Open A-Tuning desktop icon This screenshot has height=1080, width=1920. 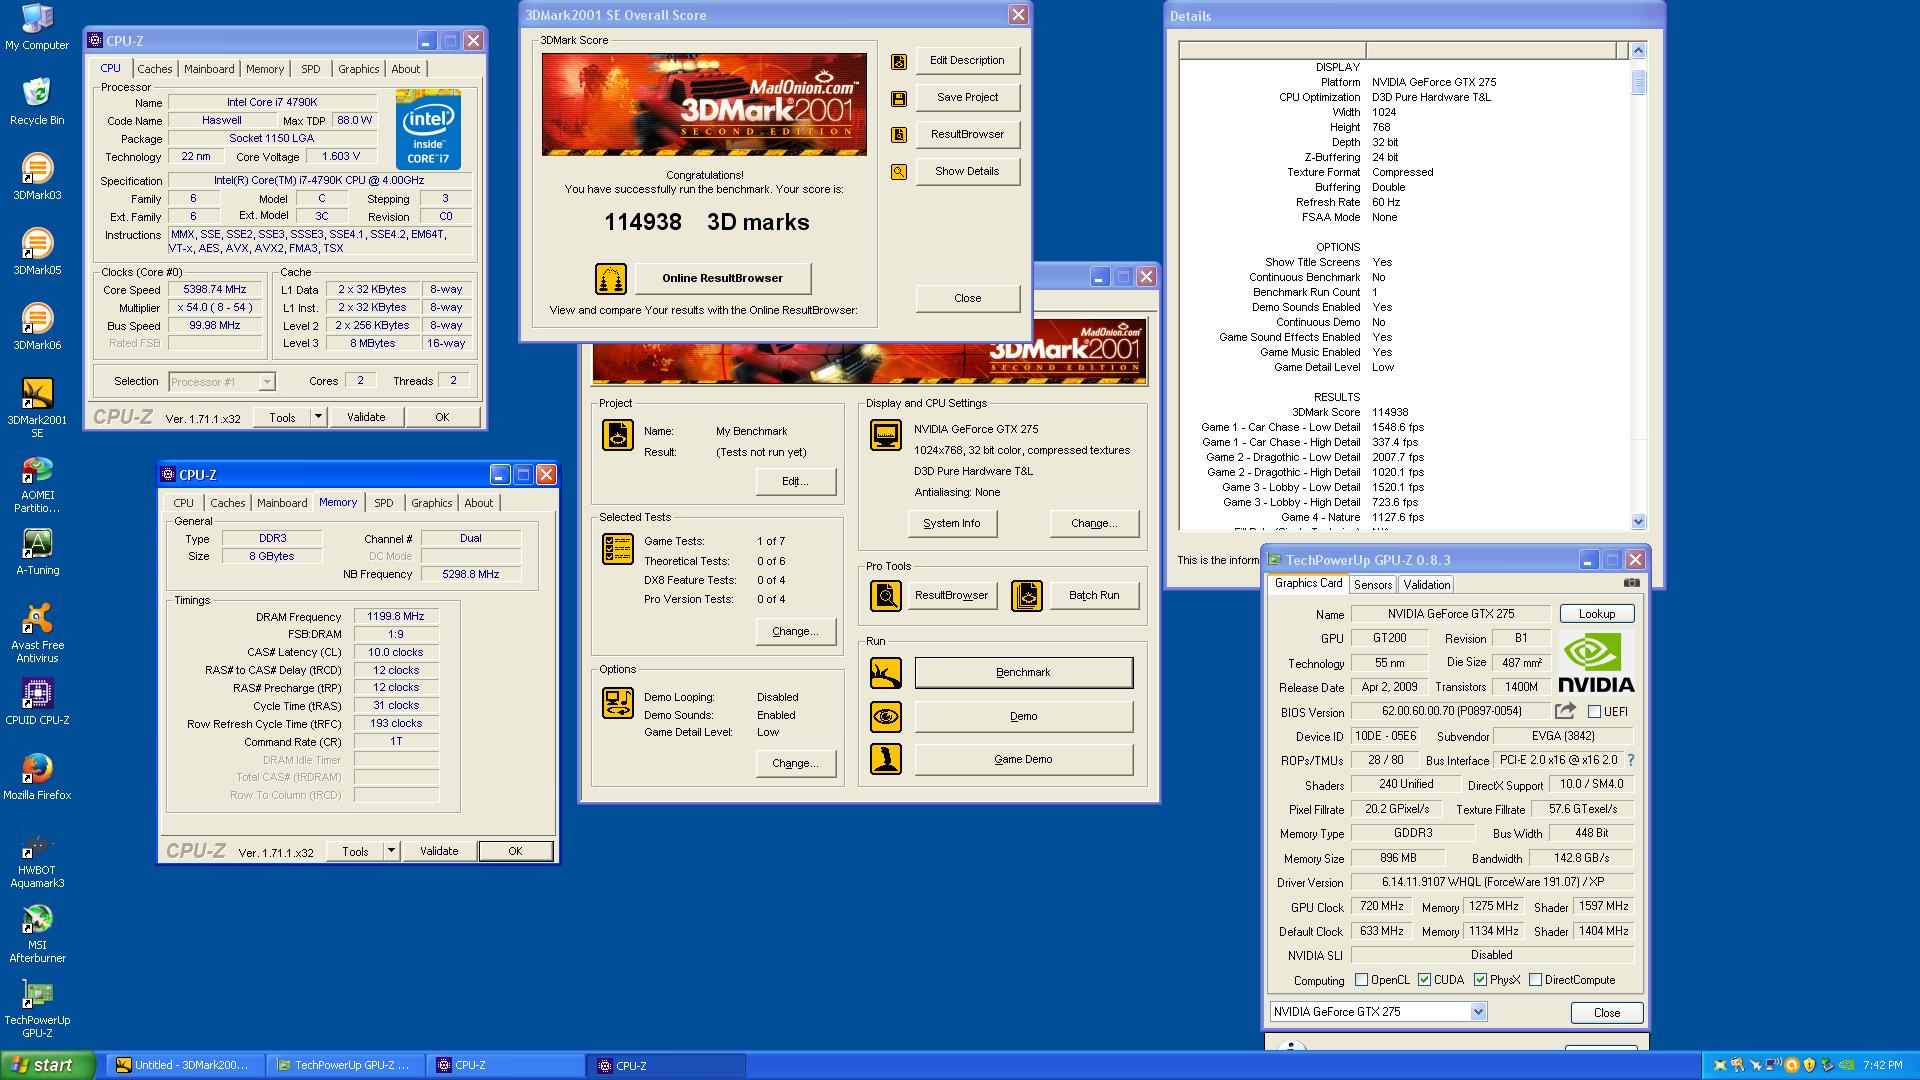coord(37,551)
